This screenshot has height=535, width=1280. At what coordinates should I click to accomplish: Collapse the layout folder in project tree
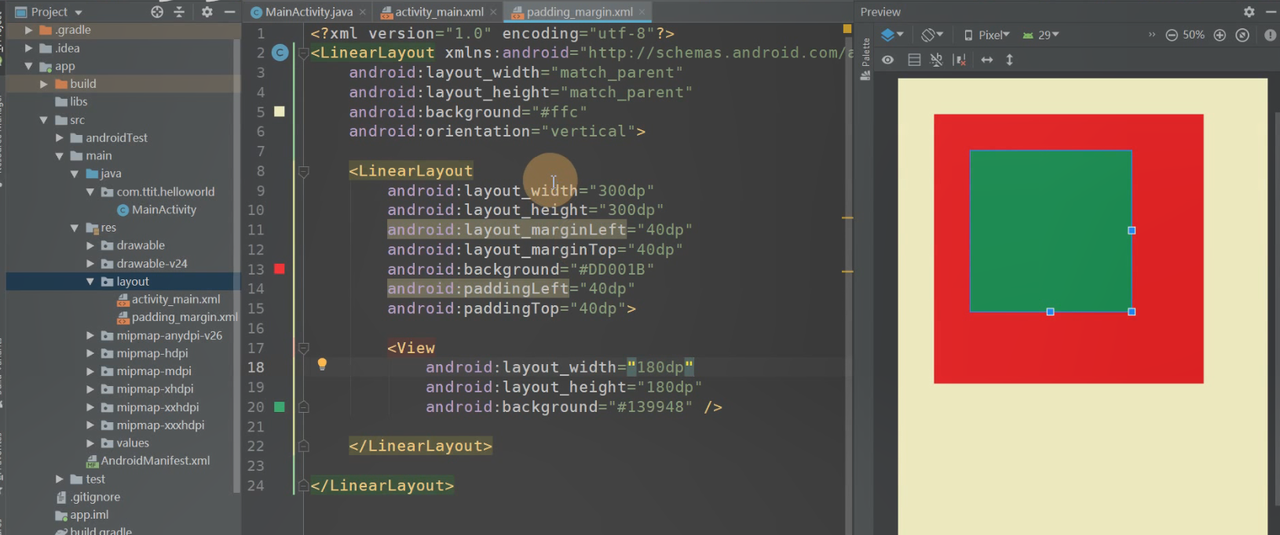[x=91, y=282]
